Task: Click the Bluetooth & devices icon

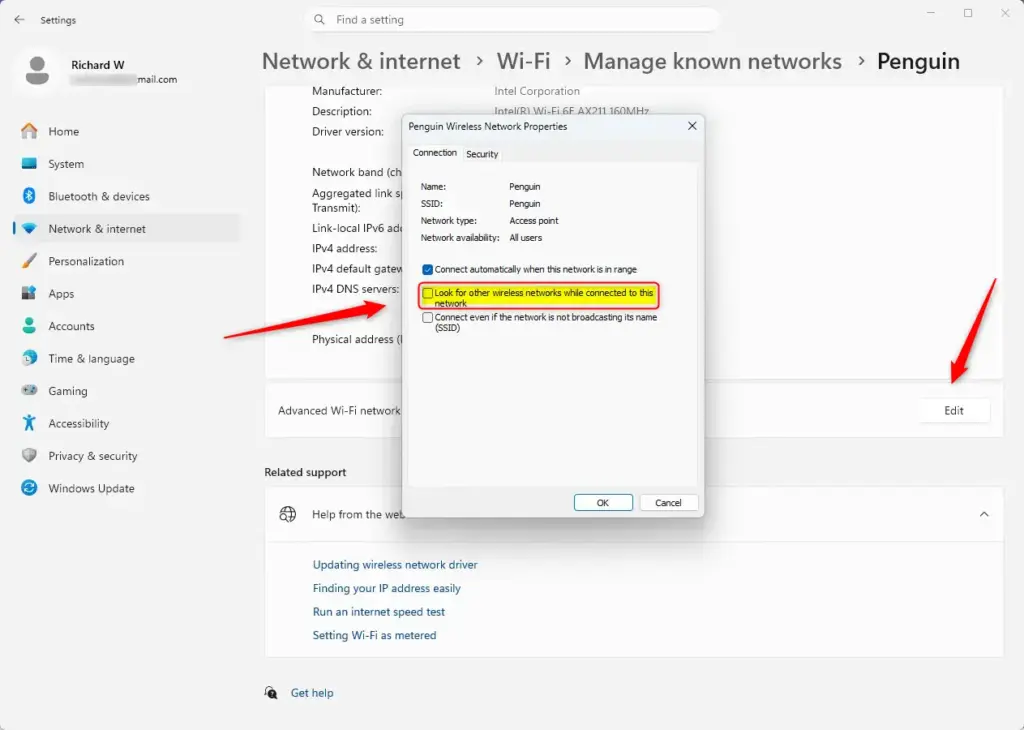Action: point(29,196)
